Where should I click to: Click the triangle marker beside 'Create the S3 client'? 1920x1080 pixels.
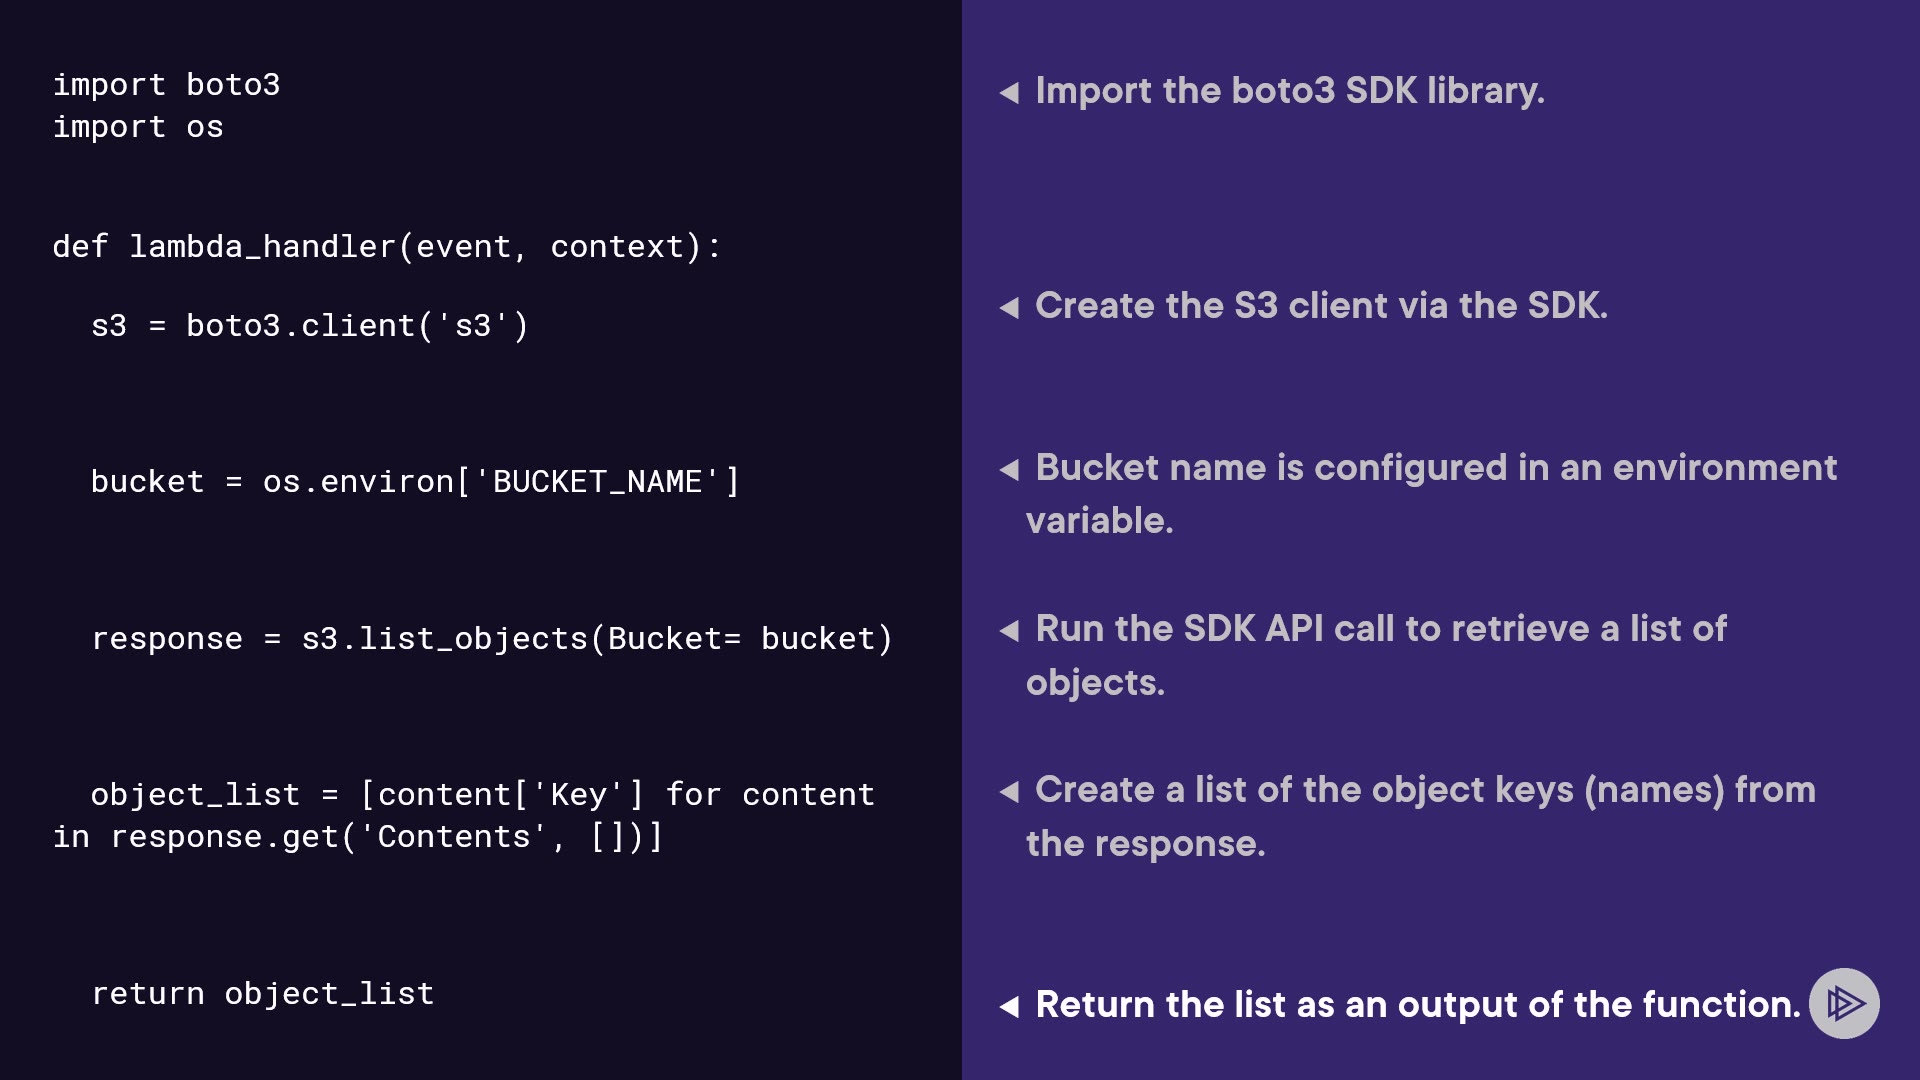coord(1009,308)
